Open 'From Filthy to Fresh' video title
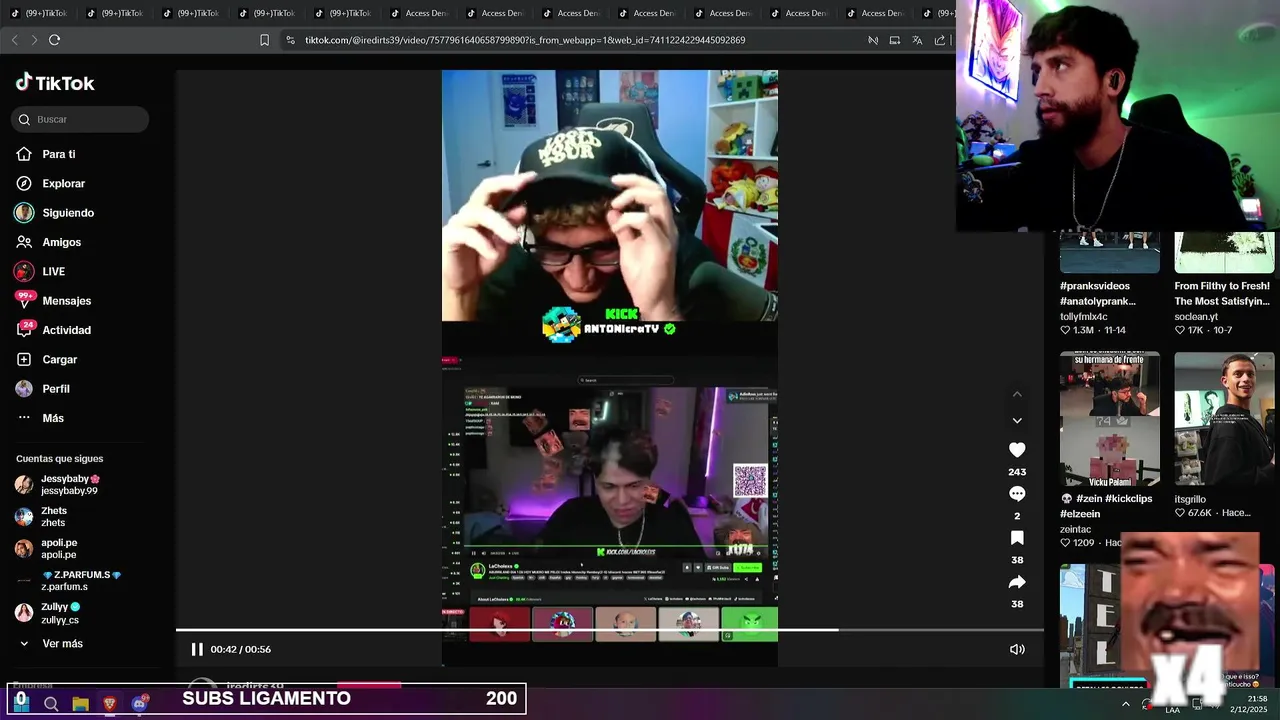 click(x=1222, y=294)
